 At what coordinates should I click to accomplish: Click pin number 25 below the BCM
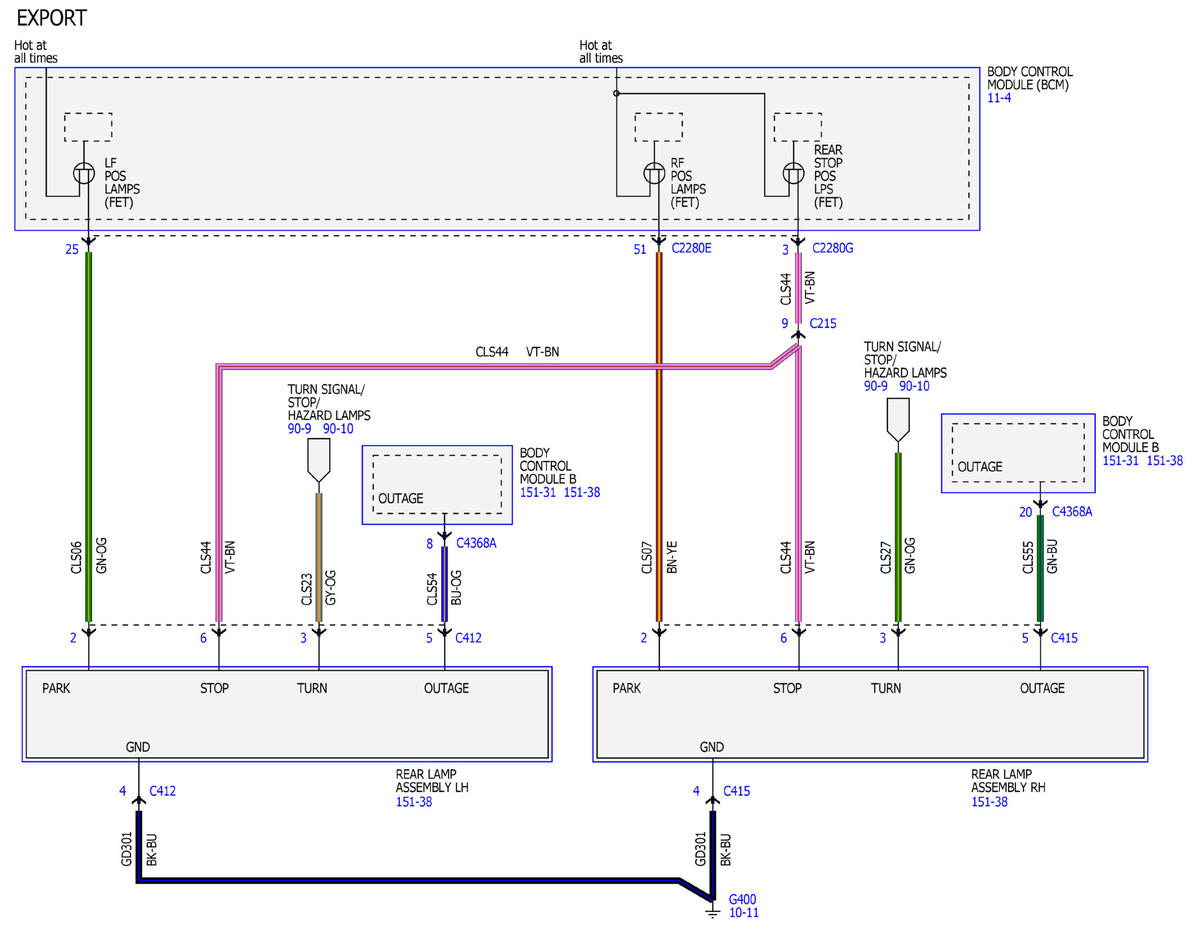(x=72, y=249)
